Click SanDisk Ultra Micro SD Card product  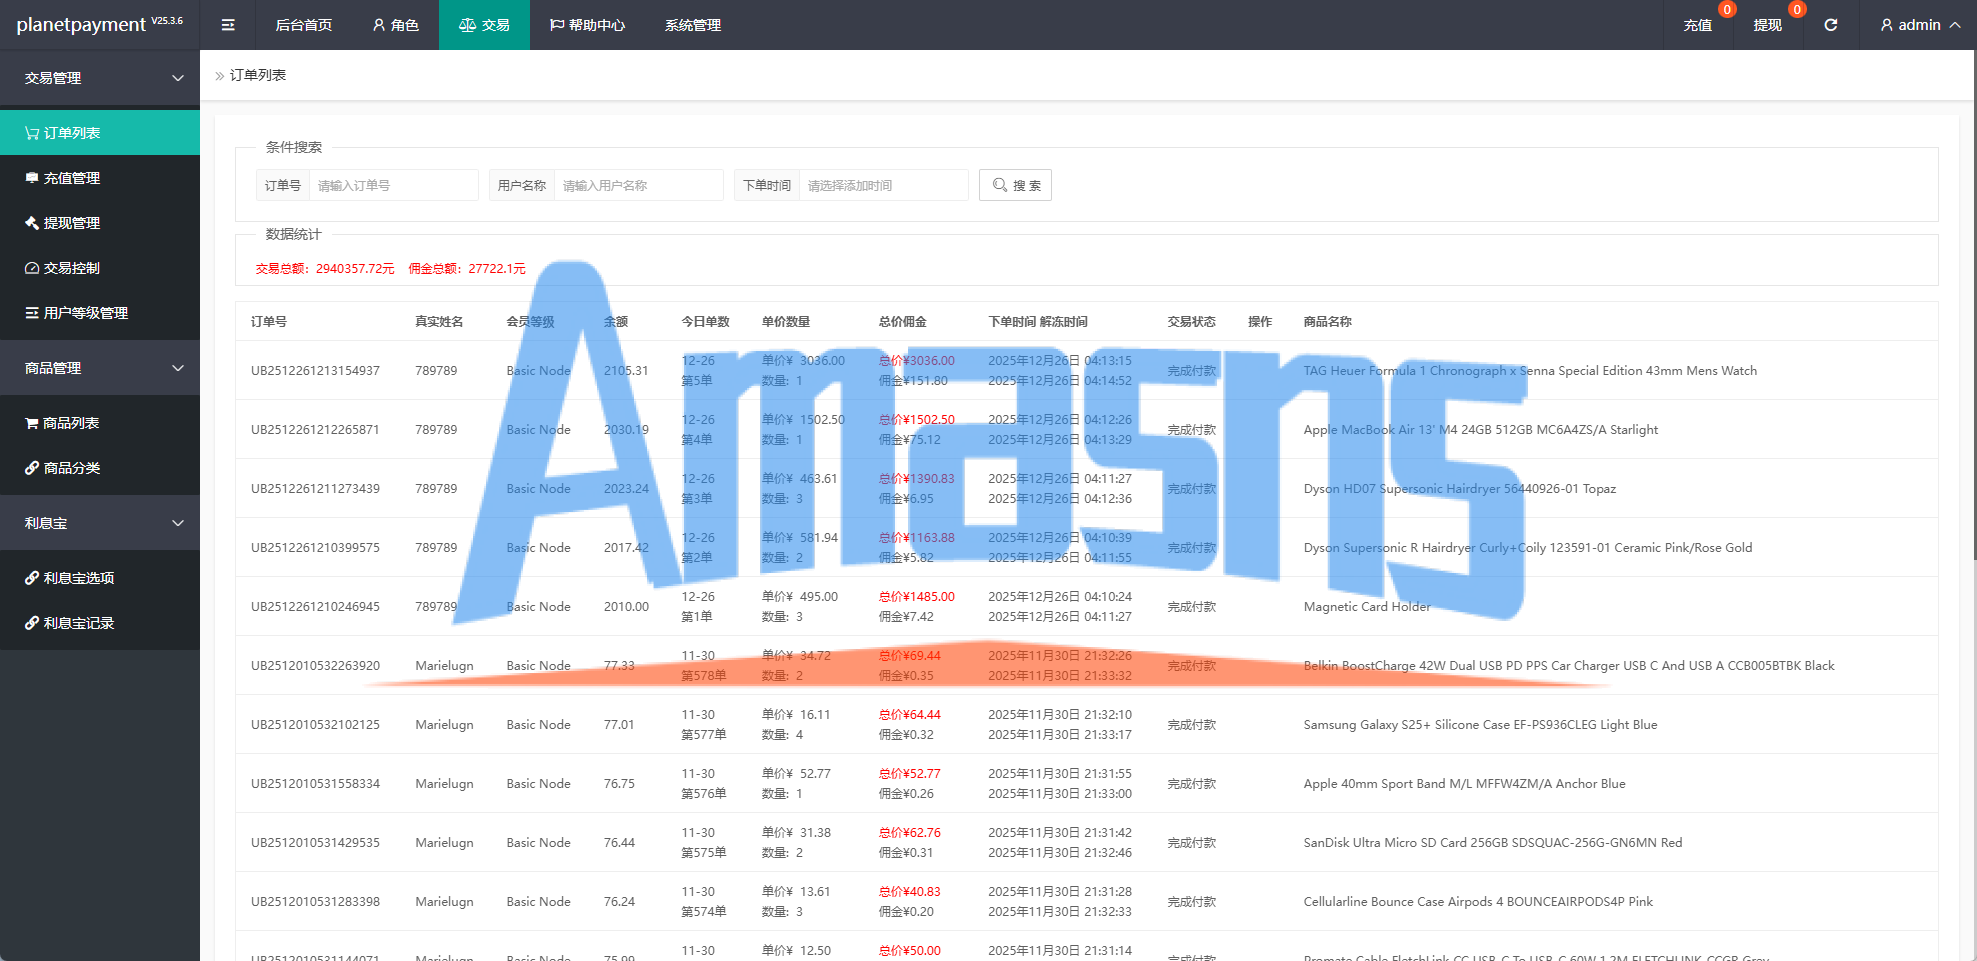pos(1493,842)
